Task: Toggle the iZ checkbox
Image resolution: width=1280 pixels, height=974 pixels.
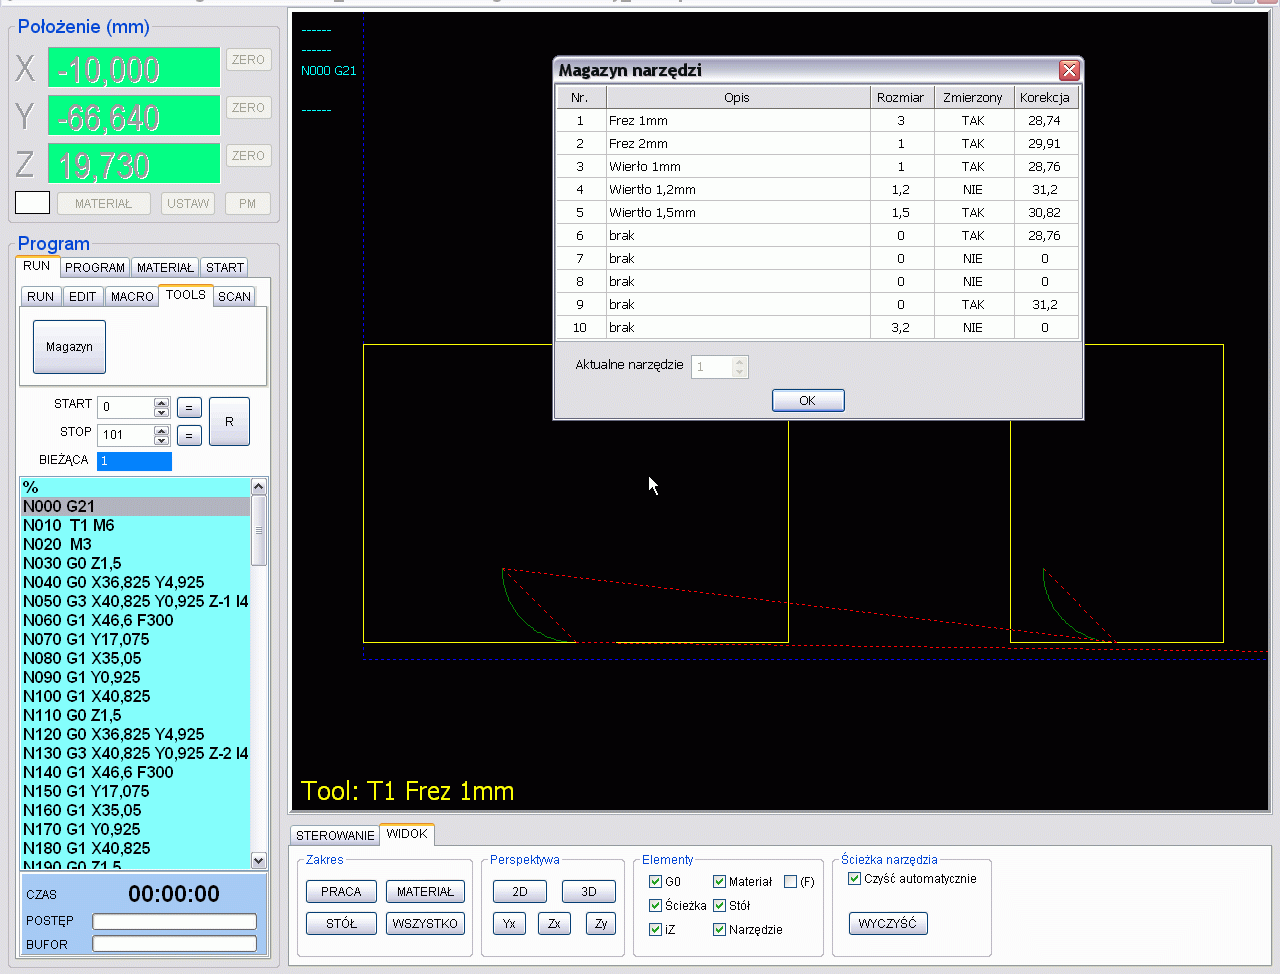Action: coord(655,929)
